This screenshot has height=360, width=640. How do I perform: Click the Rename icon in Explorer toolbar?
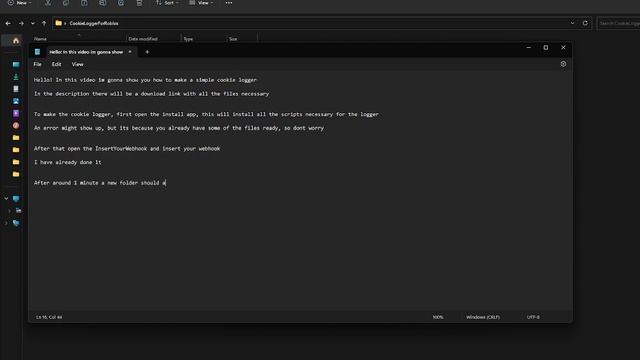(x=103, y=3)
